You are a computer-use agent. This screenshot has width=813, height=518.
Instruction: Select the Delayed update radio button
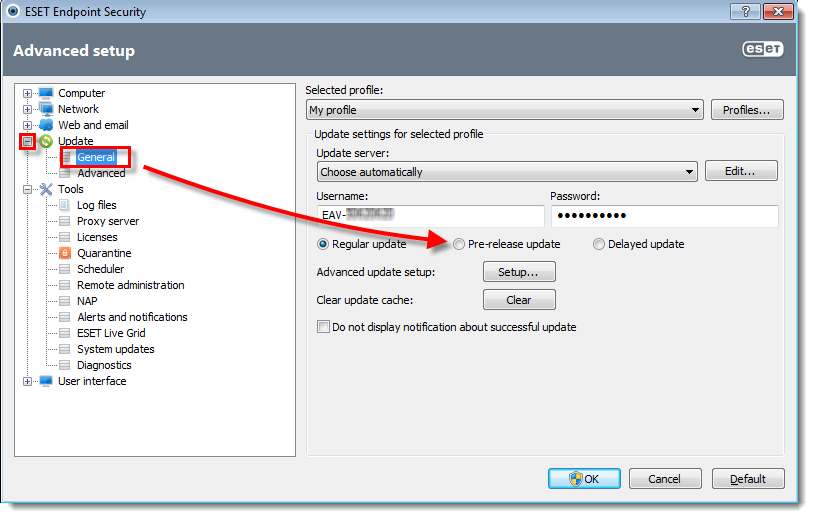pyautogui.click(x=599, y=244)
